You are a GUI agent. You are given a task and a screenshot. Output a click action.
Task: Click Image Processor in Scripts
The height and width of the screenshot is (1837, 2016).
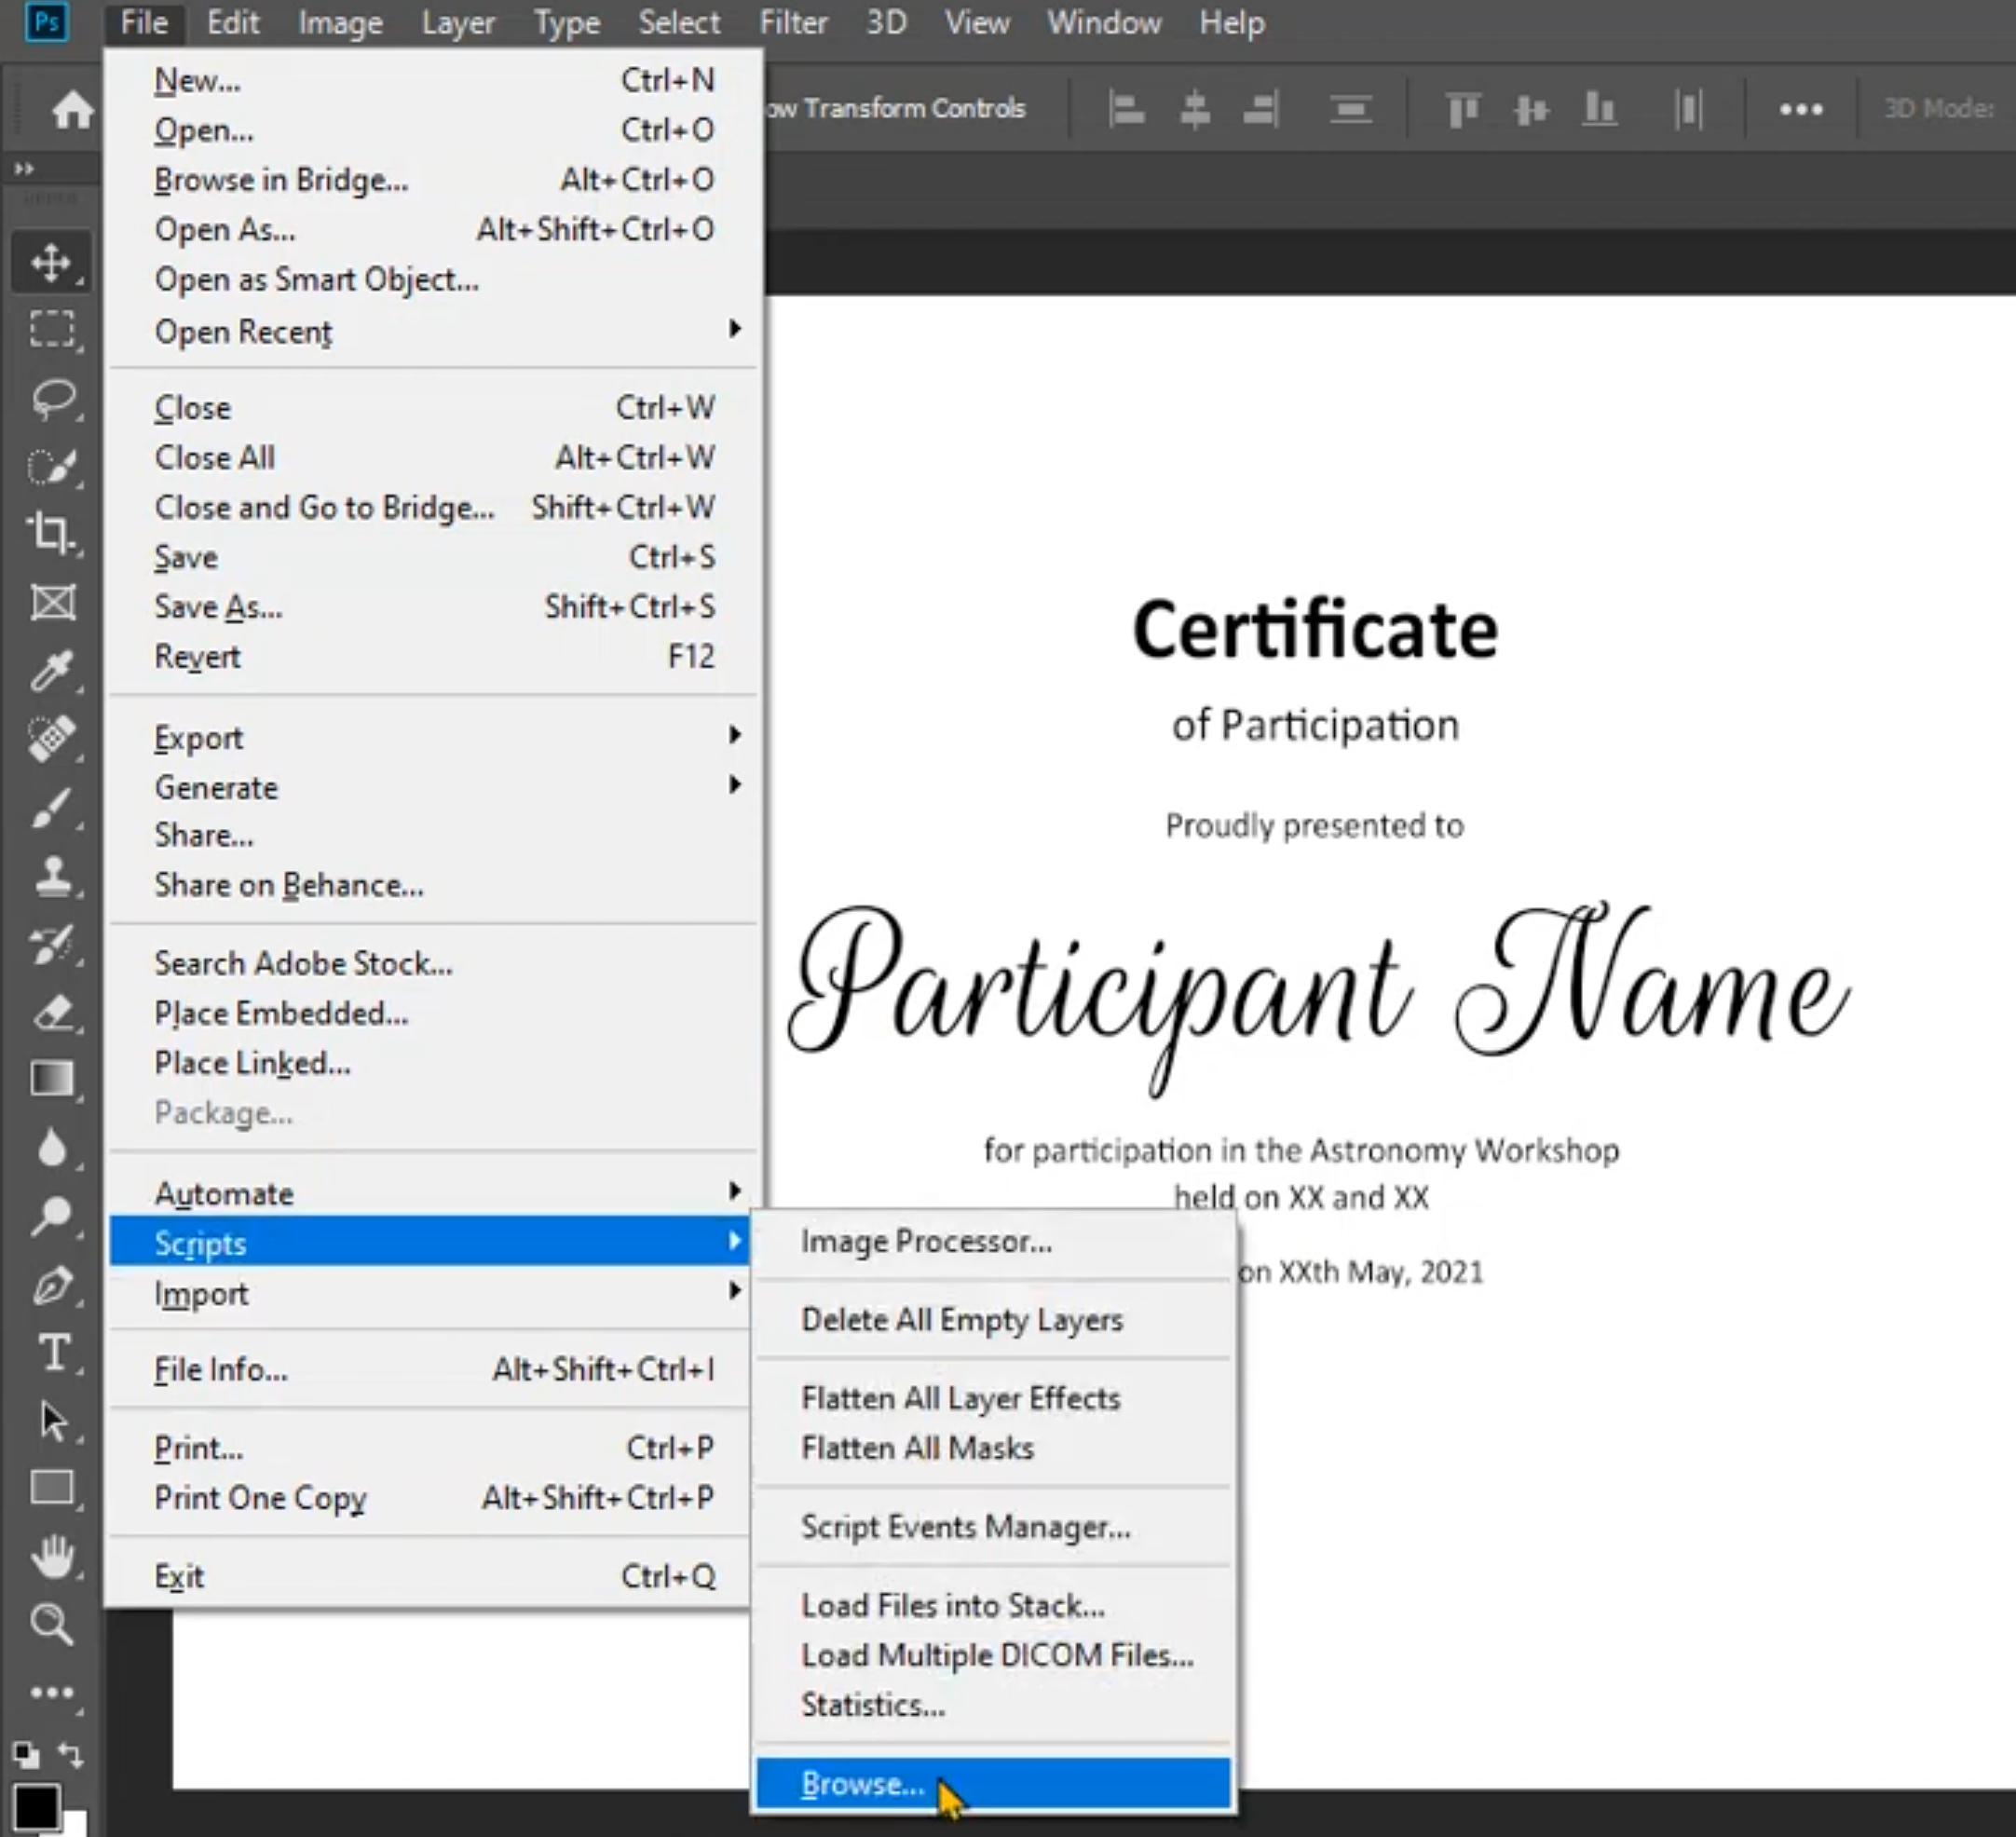pyautogui.click(x=925, y=1242)
